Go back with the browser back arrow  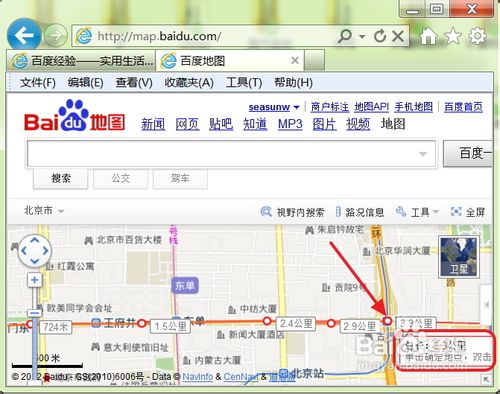pyautogui.click(x=24, y=35)
